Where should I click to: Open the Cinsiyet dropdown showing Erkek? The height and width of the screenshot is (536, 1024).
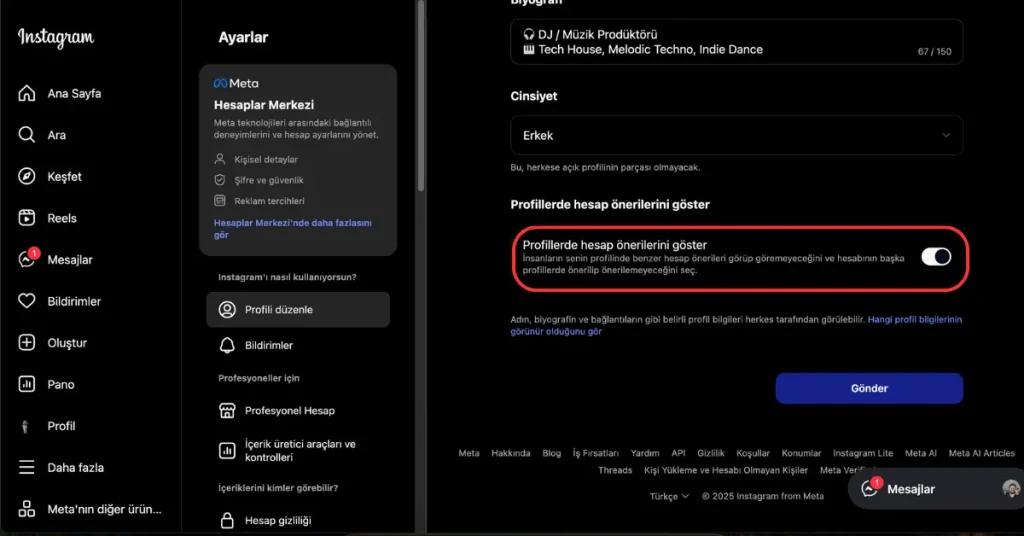736,135
